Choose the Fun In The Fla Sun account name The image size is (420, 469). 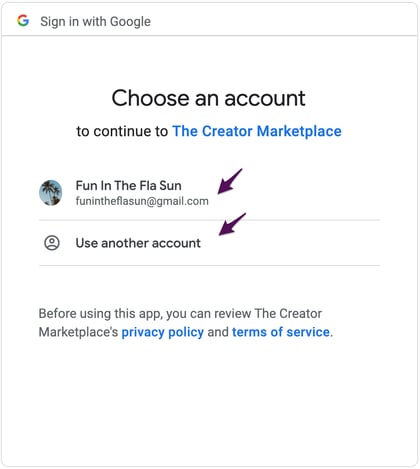coord(129,186)
